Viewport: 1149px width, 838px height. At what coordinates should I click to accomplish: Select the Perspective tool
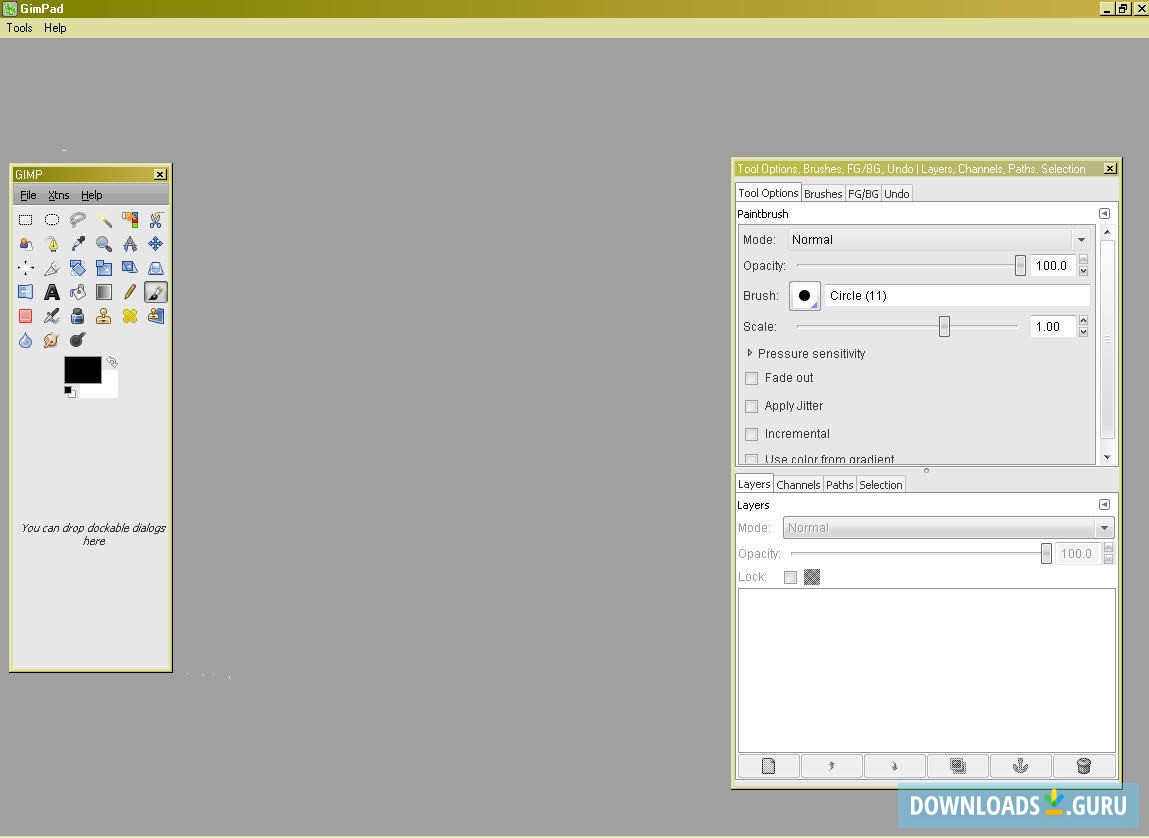156,268
